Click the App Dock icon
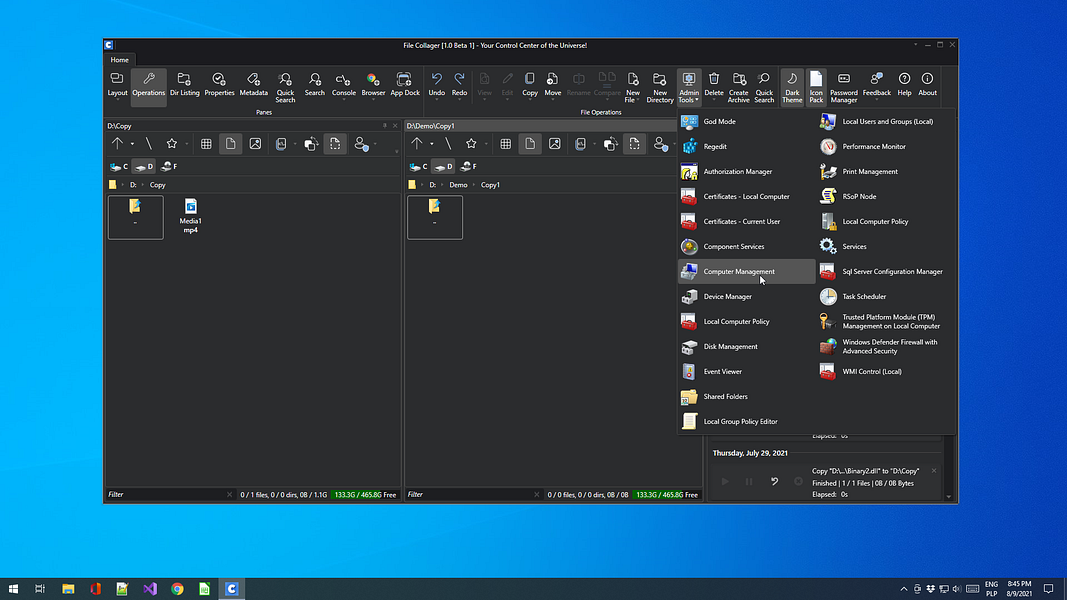Screen dimensions: 1067x600 pyautogui.click(x=404, y=84)
